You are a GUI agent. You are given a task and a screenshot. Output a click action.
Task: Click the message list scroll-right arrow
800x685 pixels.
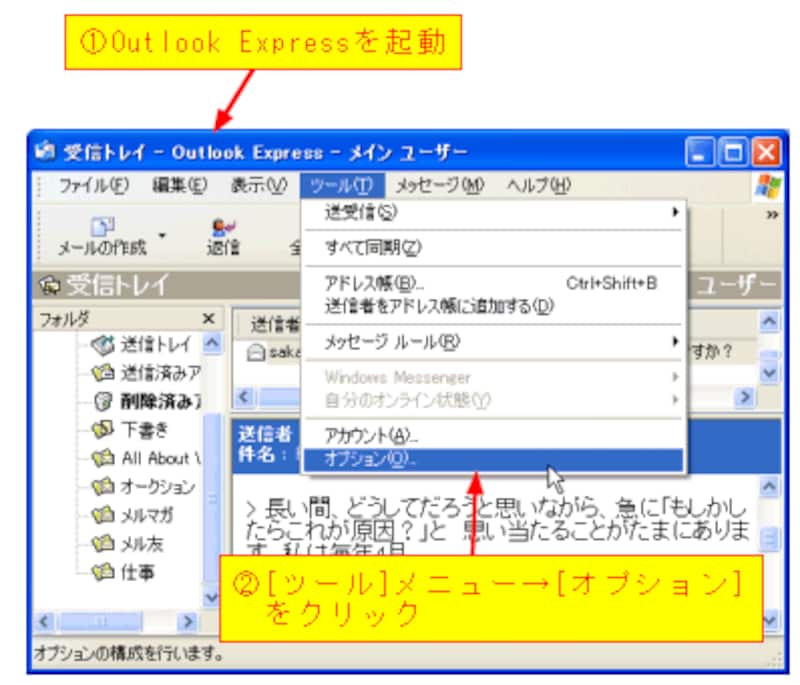[745, 397]
